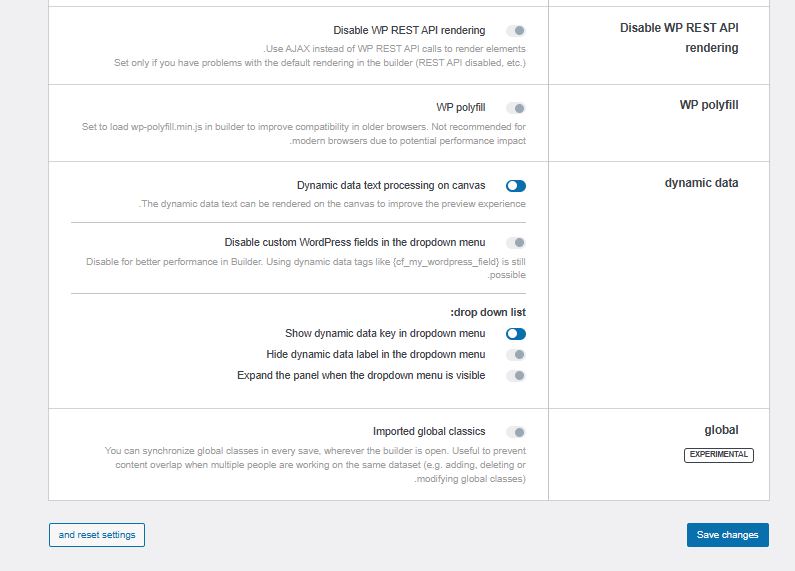Viewport: 795px width, 571px height.
Task: Click the 'WP polyfill' setting label beside toggle
Action: (460, 108)
